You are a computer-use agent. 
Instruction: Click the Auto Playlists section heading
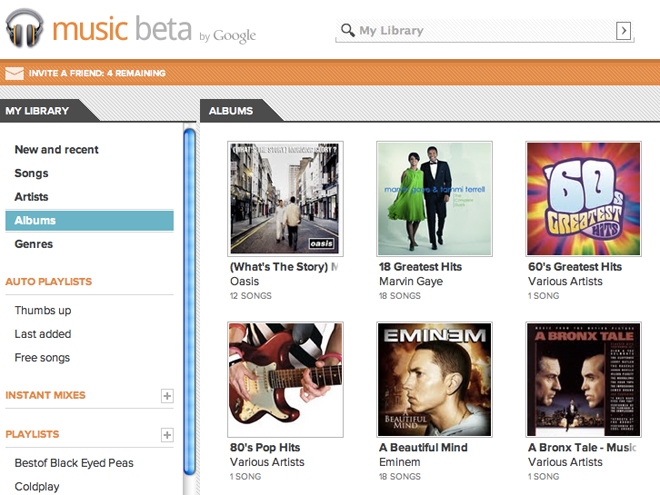[x=48, y=282]
